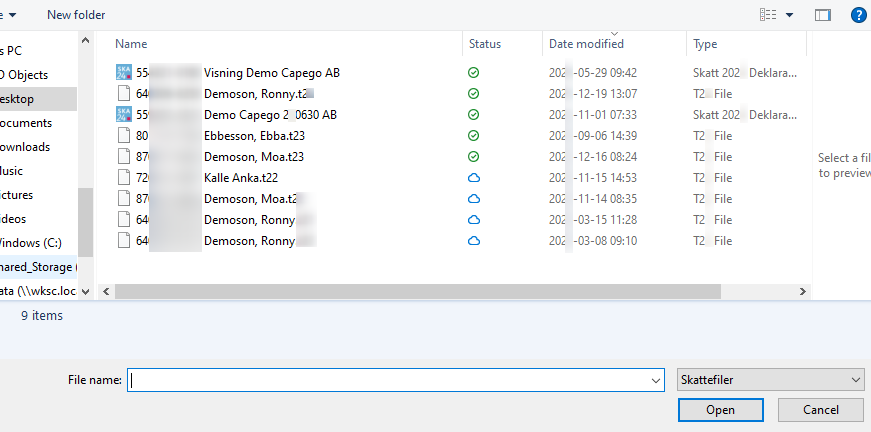871x432 pixels.
Task: Click the cloud status icon for Demoson, Moa dated 11-14
Action: pos(474,199)
